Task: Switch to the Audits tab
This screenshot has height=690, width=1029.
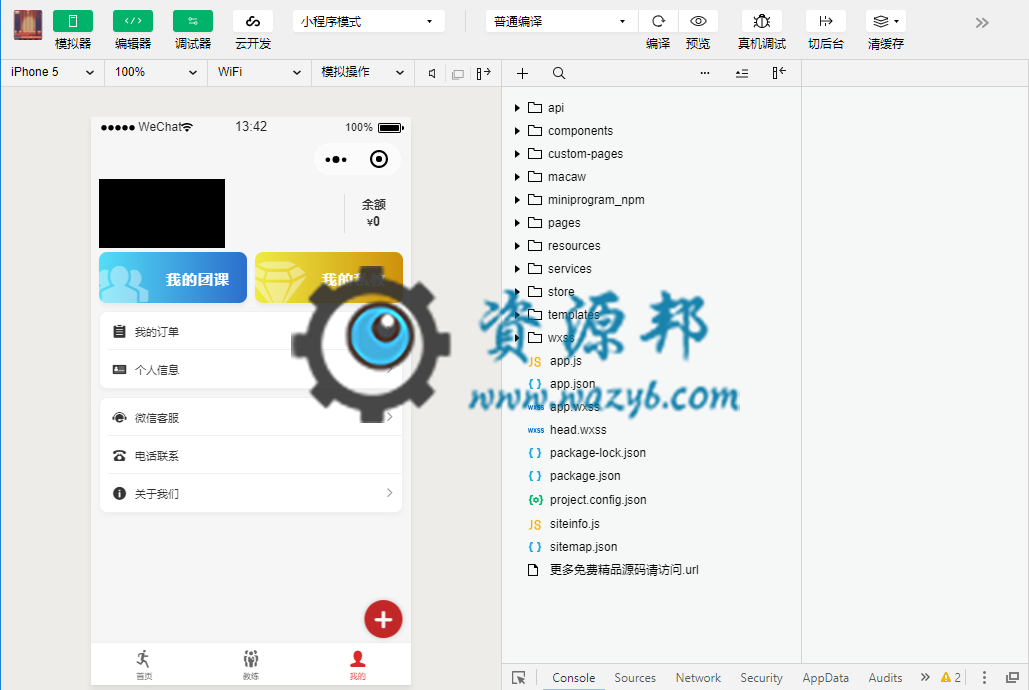Action: 885,678
